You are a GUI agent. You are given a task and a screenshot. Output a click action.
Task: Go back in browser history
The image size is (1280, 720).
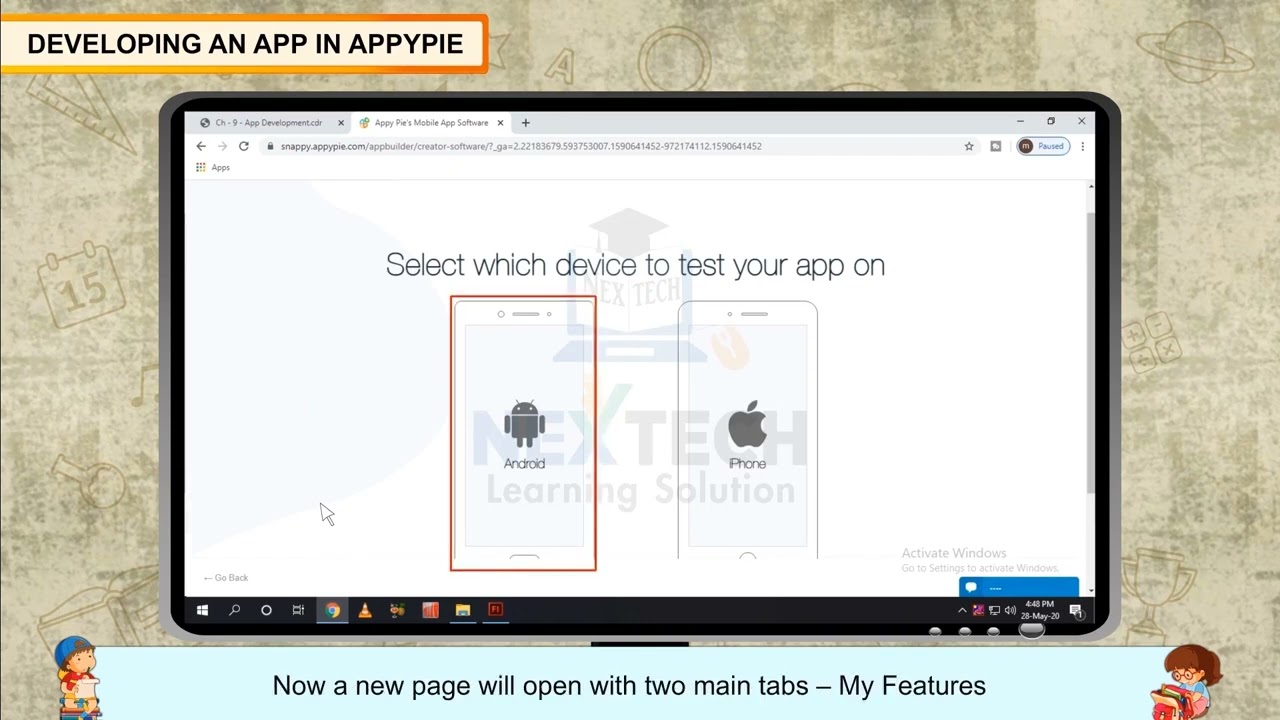[x=201, y=146]
